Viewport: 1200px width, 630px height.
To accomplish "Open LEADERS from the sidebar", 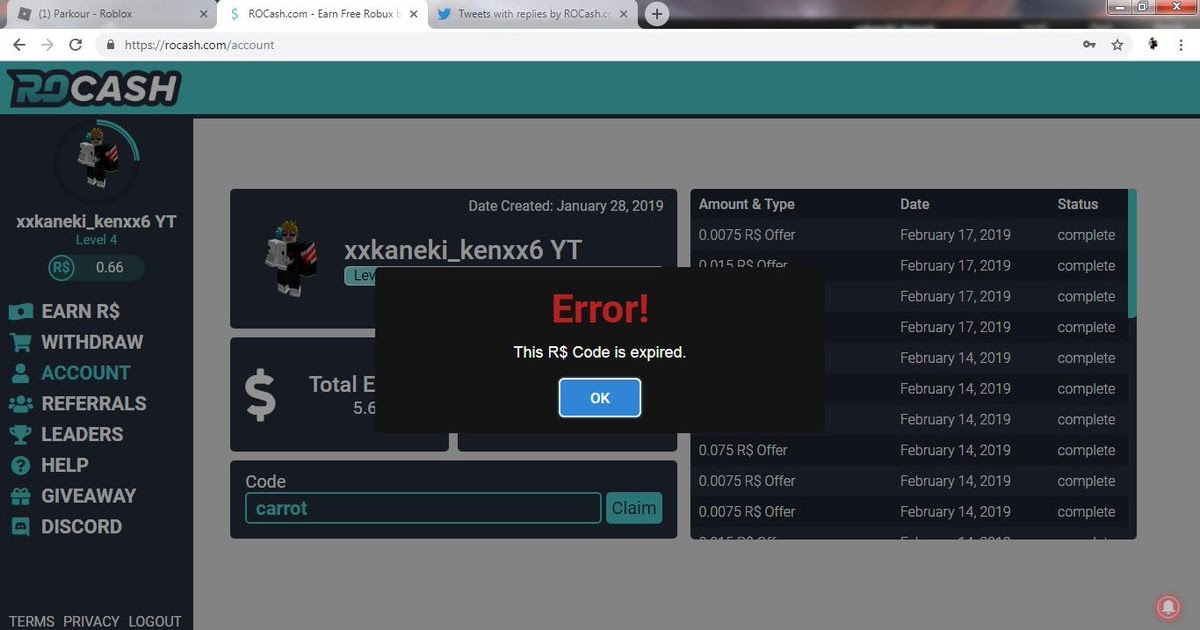I will (x=66, y=435).
